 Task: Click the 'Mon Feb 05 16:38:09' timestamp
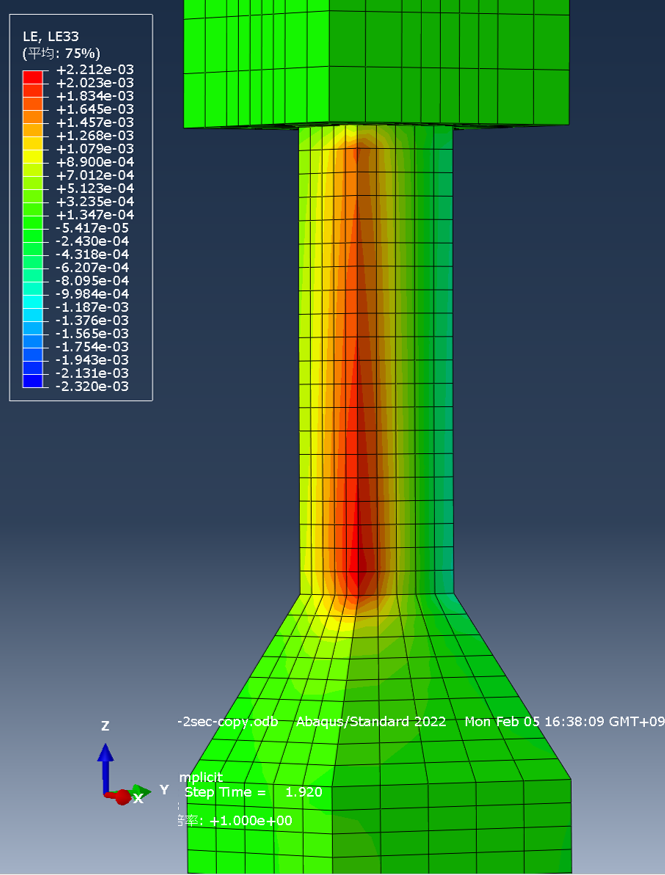(x=534, y=722)
